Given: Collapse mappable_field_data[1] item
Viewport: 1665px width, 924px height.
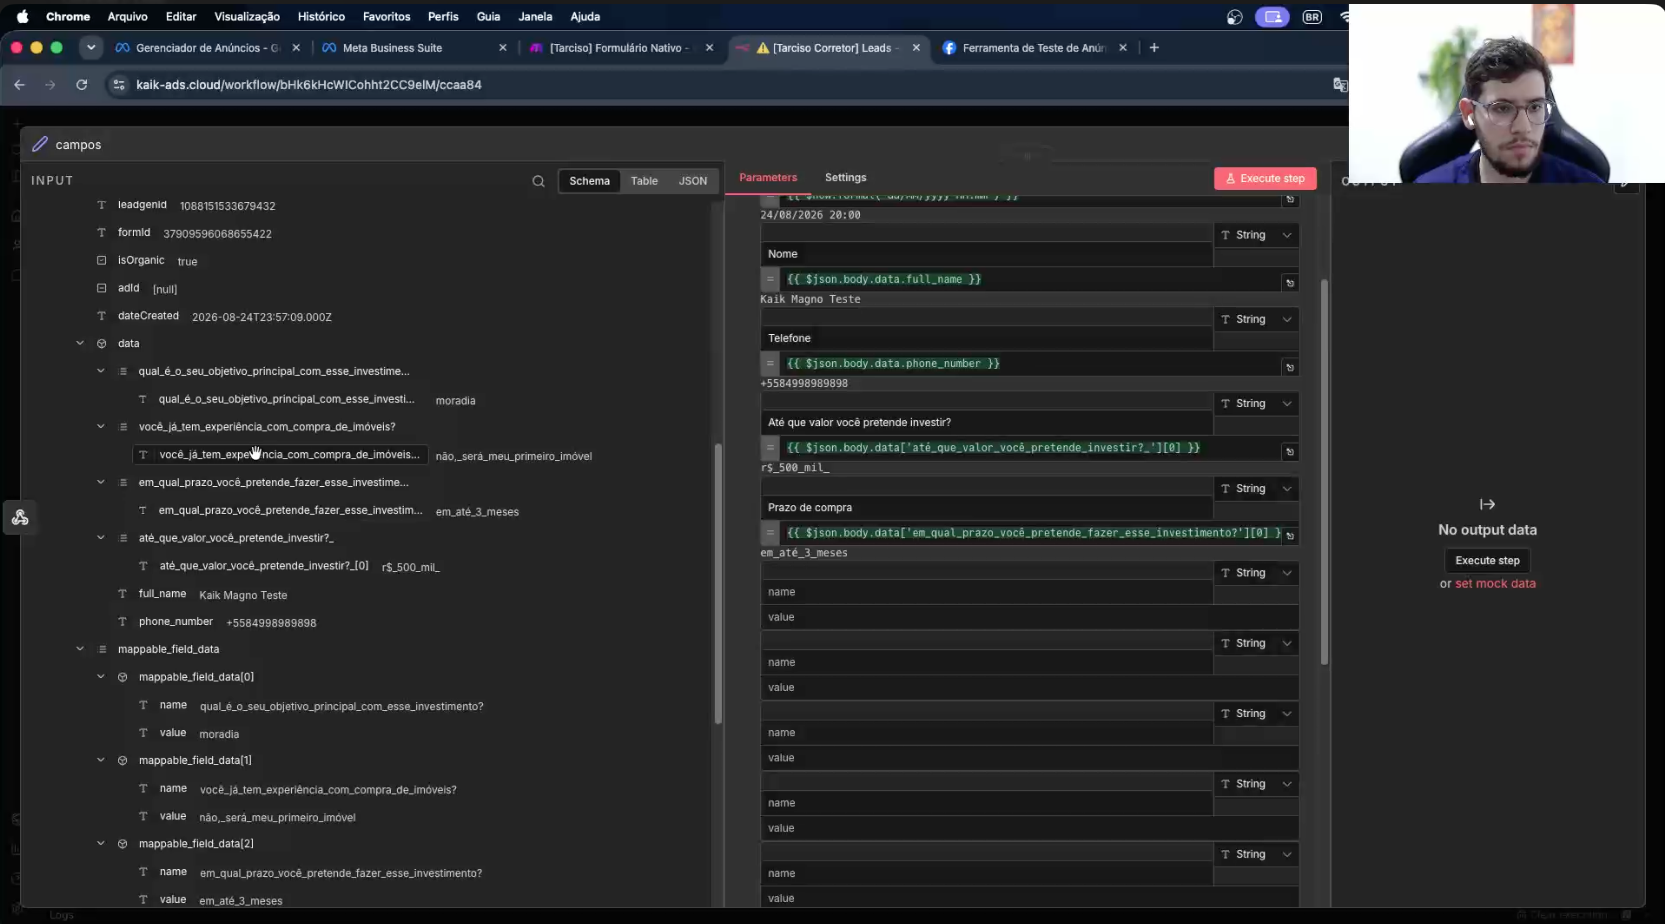Looking at the screenshot, I should [x=100, y=760].
